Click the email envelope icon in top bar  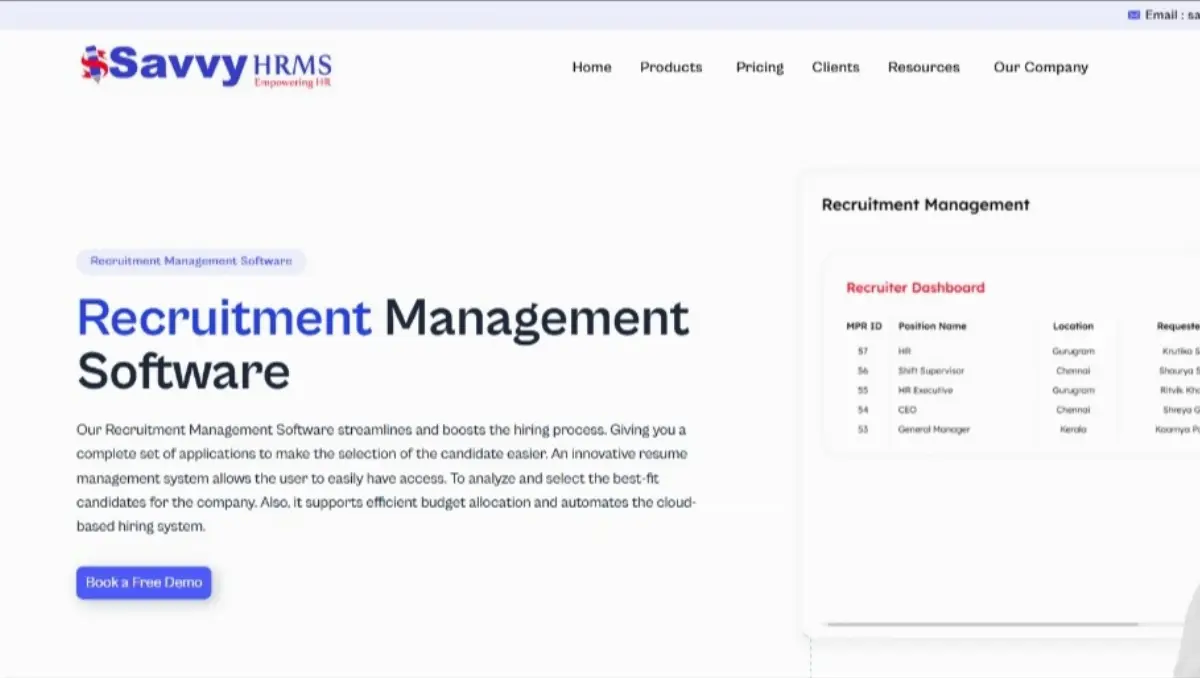pos(1133,15)
